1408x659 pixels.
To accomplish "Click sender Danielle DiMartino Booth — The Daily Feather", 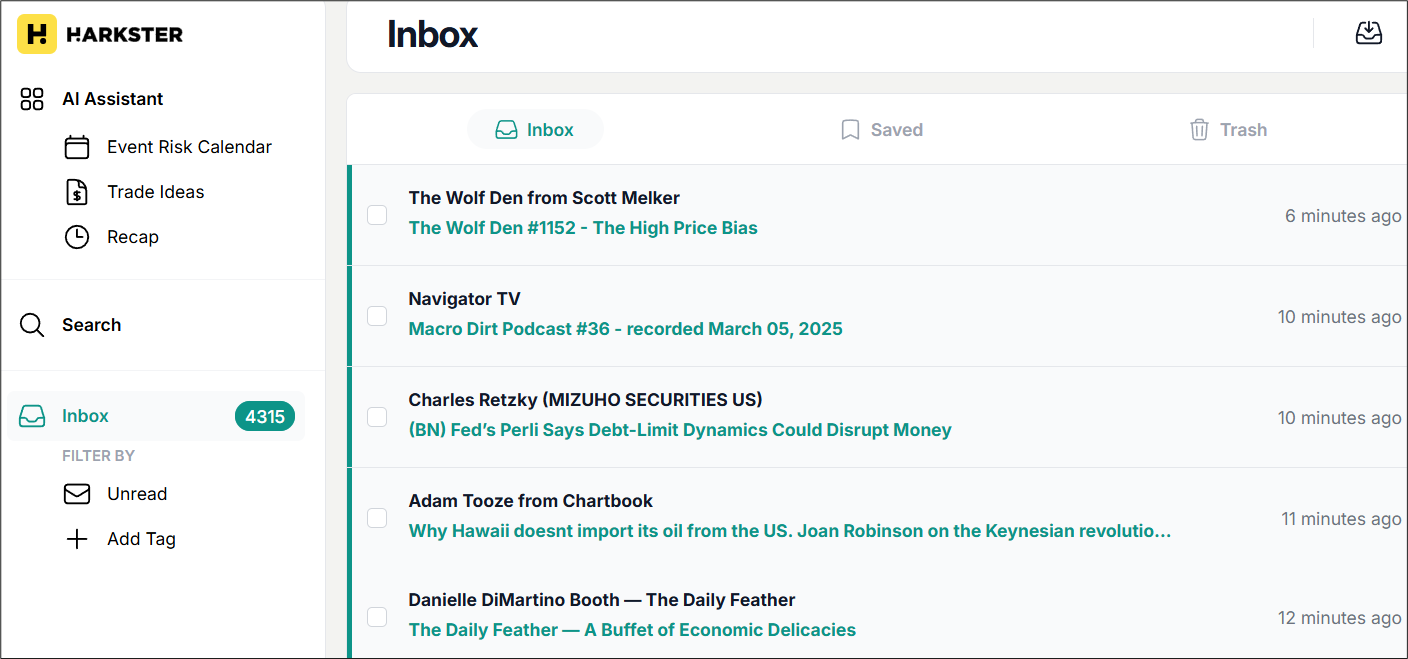I will click(602, 600).
